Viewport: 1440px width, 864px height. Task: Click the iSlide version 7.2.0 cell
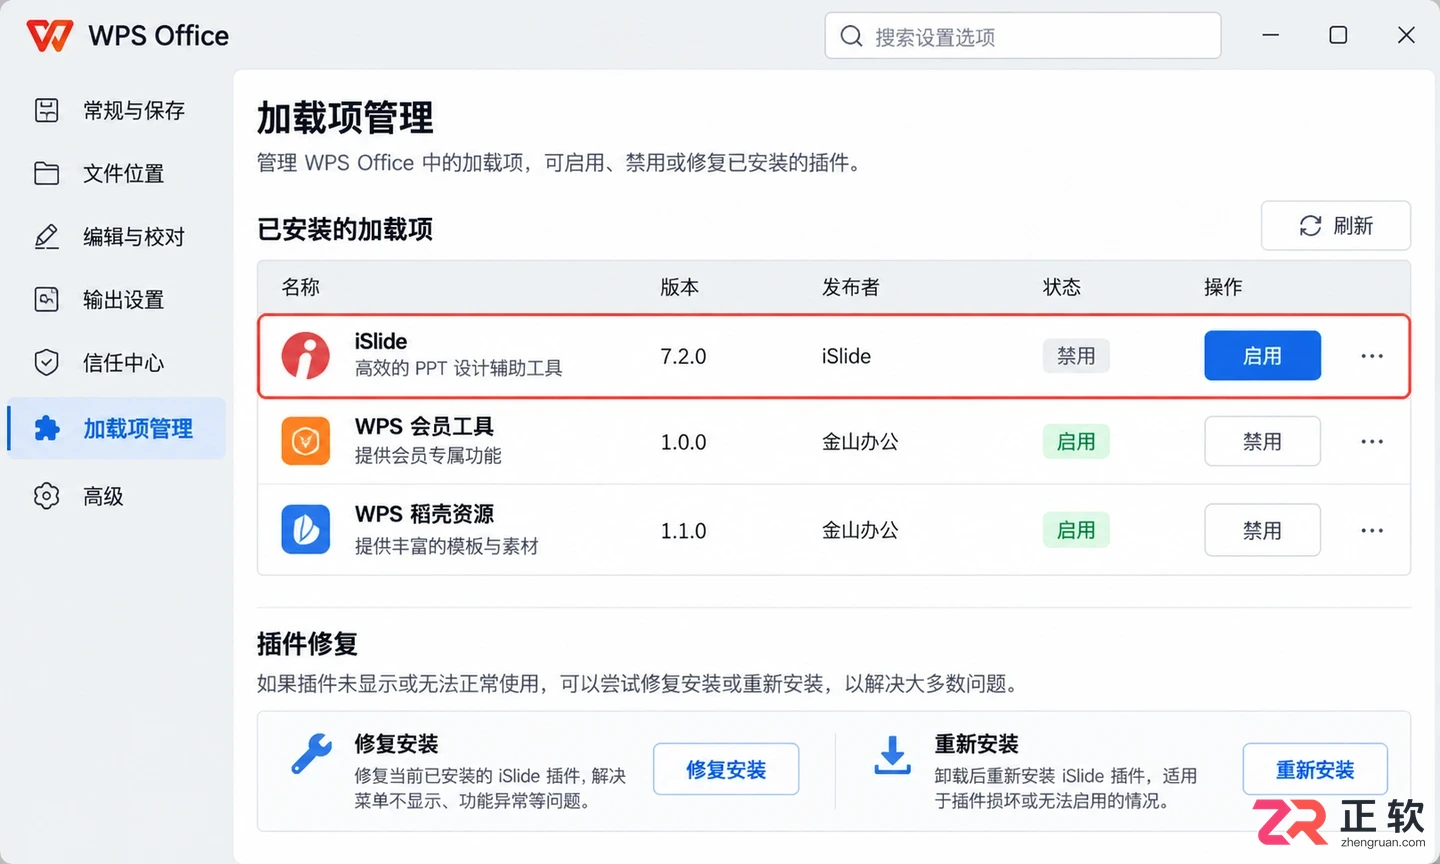coord(684,356)
